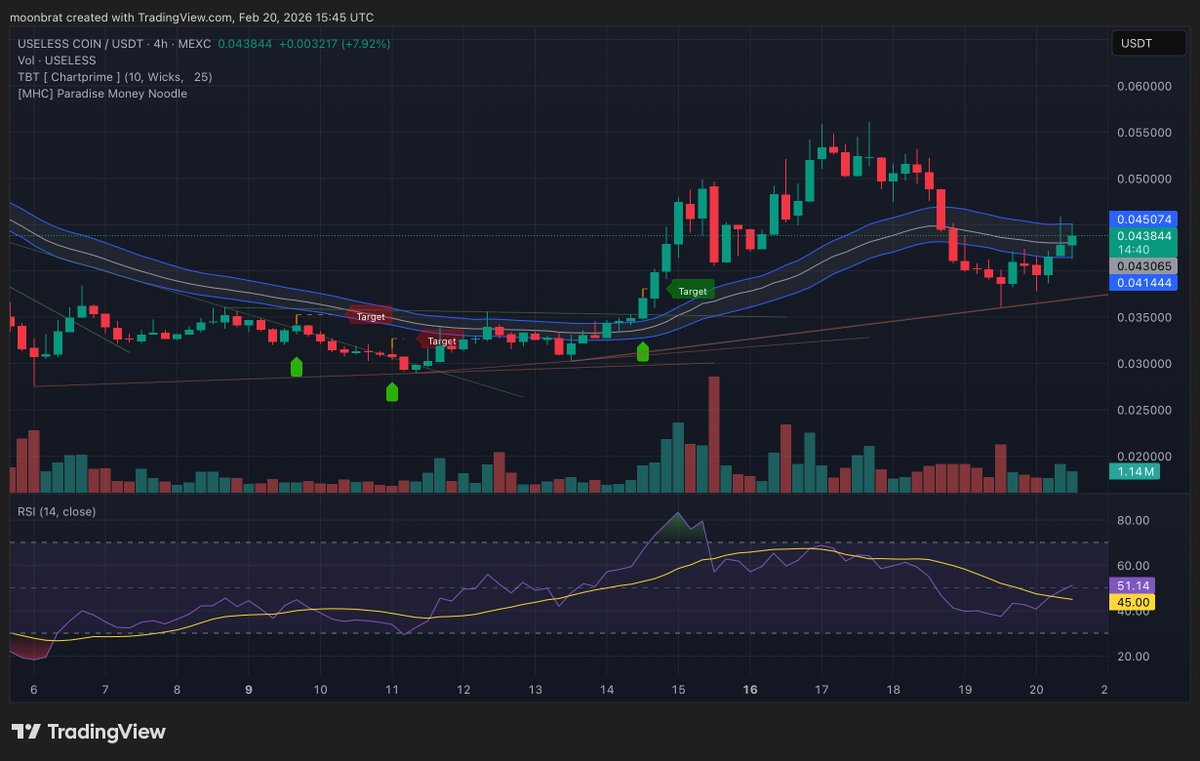Click the 1.14 M volume value tag
Image resolution: width=1200 pixels, height=761 pixels.
(x=1135, y=471)
